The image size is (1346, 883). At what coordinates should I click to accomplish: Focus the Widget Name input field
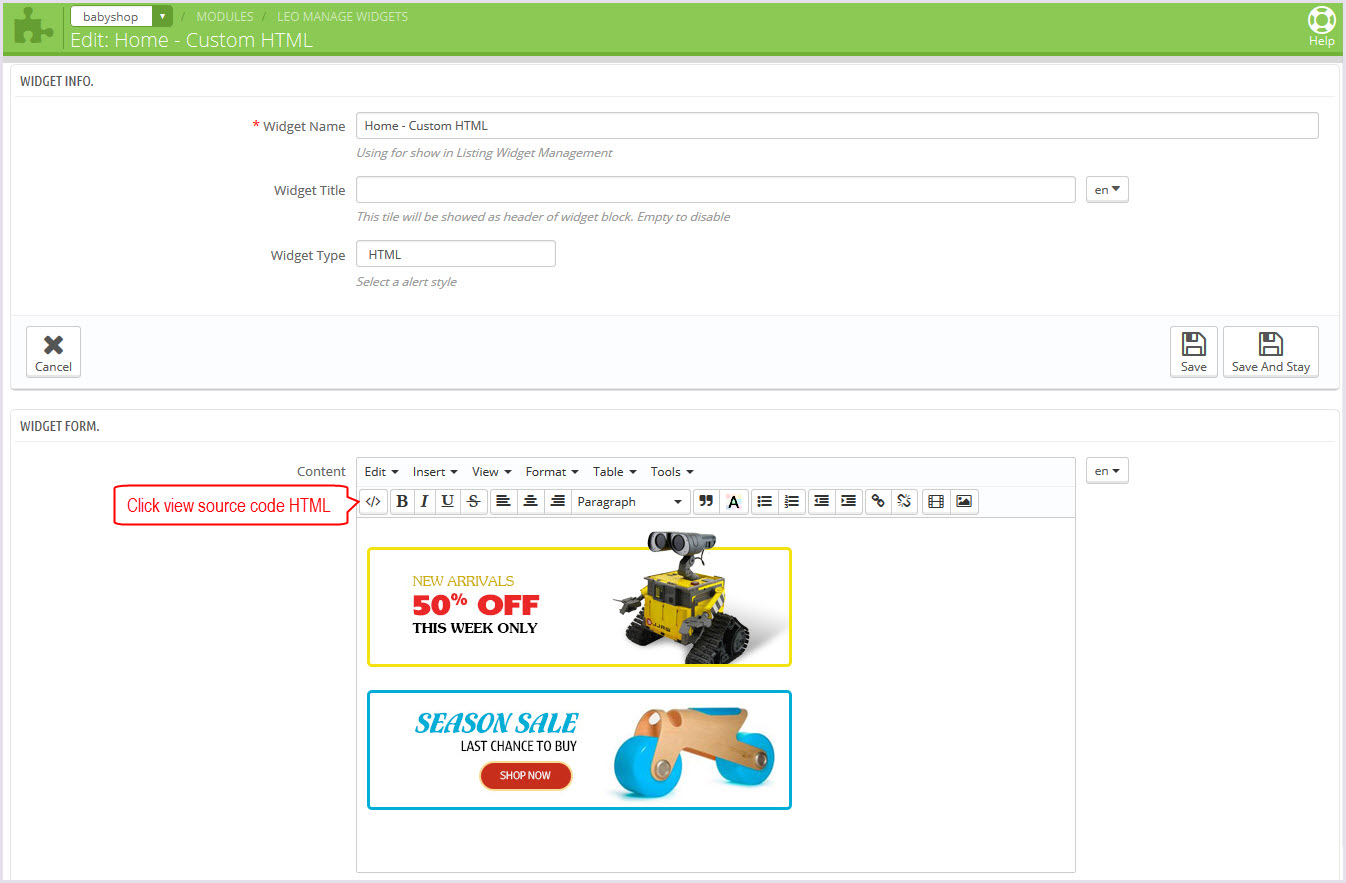837,125
